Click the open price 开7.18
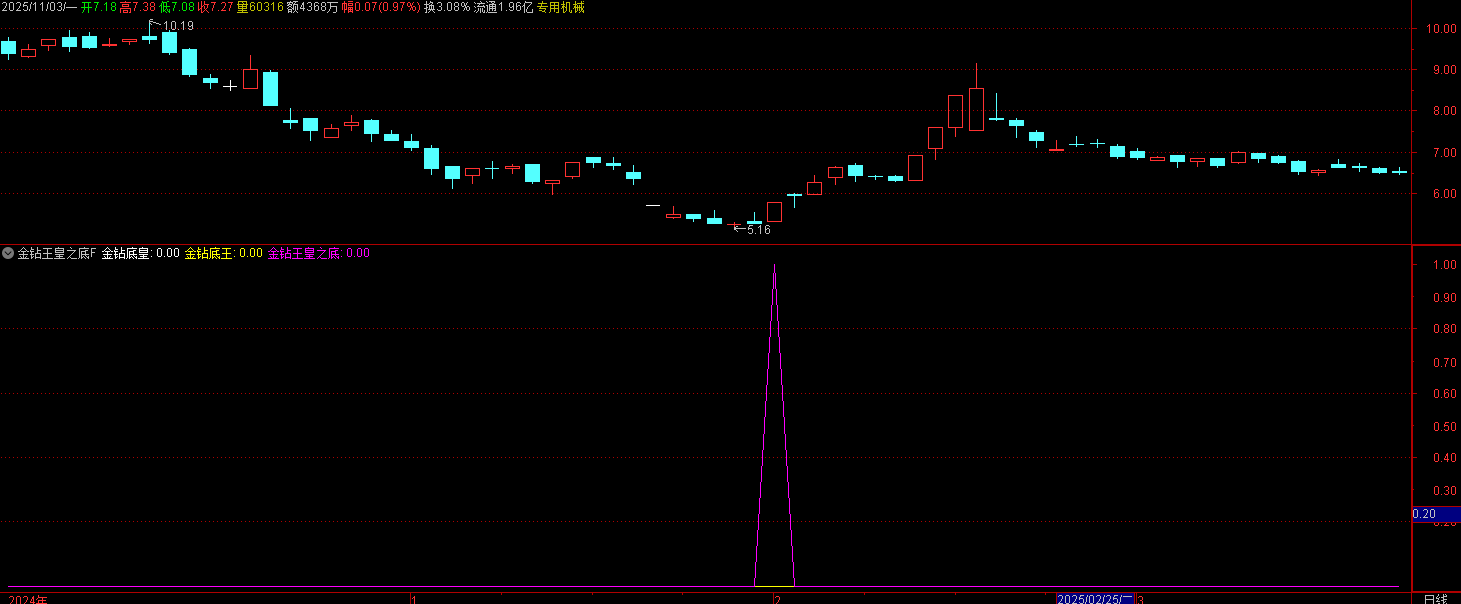The image size is (1461, 604). (x=98, y=7)
